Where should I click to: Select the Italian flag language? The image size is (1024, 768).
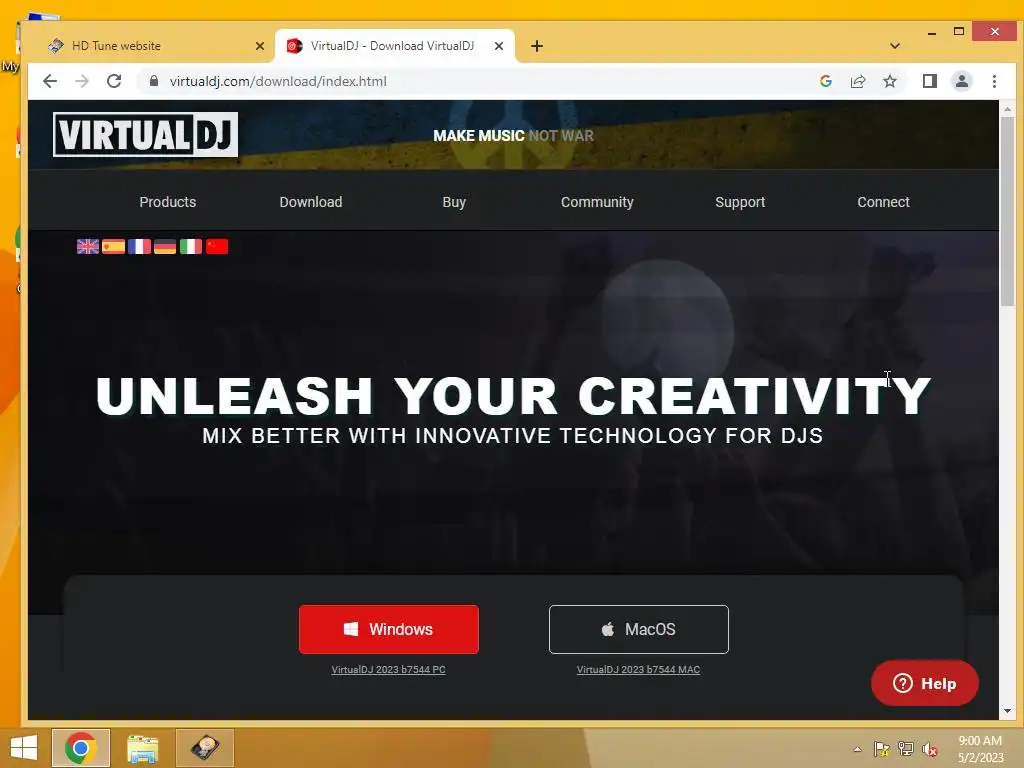tap(191, 246)
